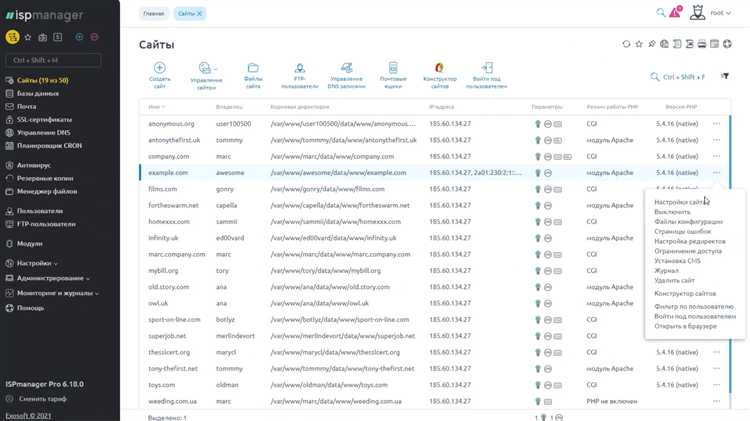
Task: Click the lifebuoy help icon in header row
Action: [727, 44]
